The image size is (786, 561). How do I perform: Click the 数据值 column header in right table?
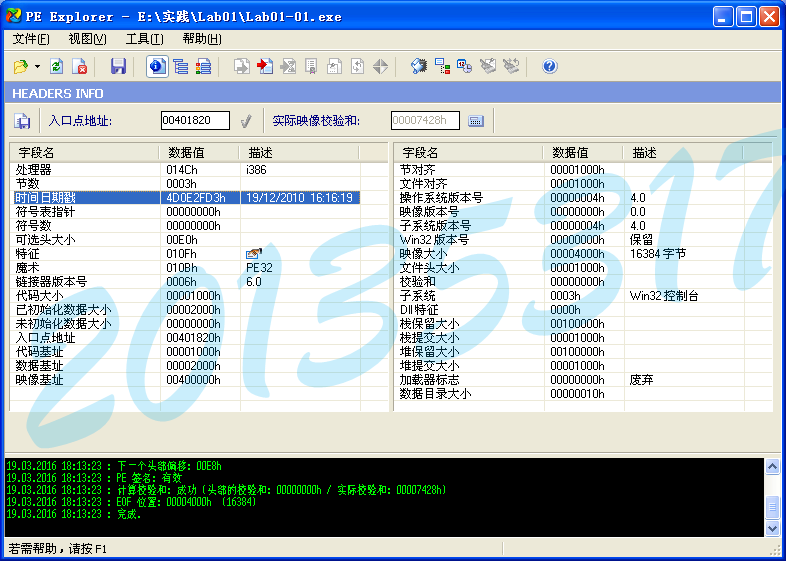click(x=584, y=153)
